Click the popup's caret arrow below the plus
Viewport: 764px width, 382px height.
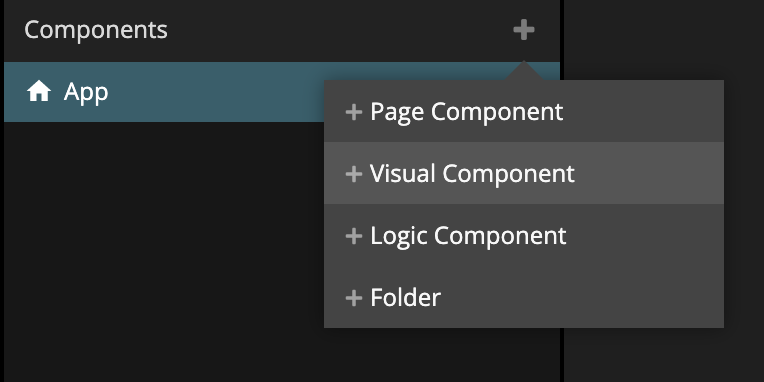click(524, 71)
